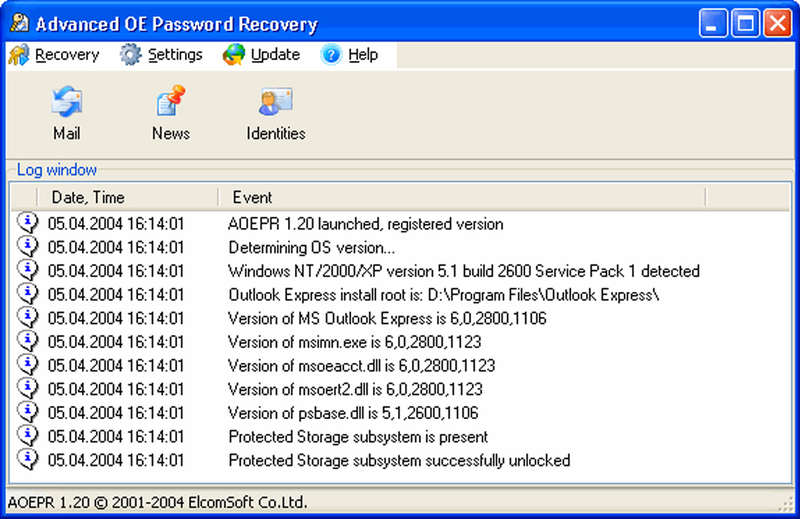Screen dimensions: 800x519
Task: Select the Outlook Express install root entry
Action: pyautogui.click(x=401, y=294)
